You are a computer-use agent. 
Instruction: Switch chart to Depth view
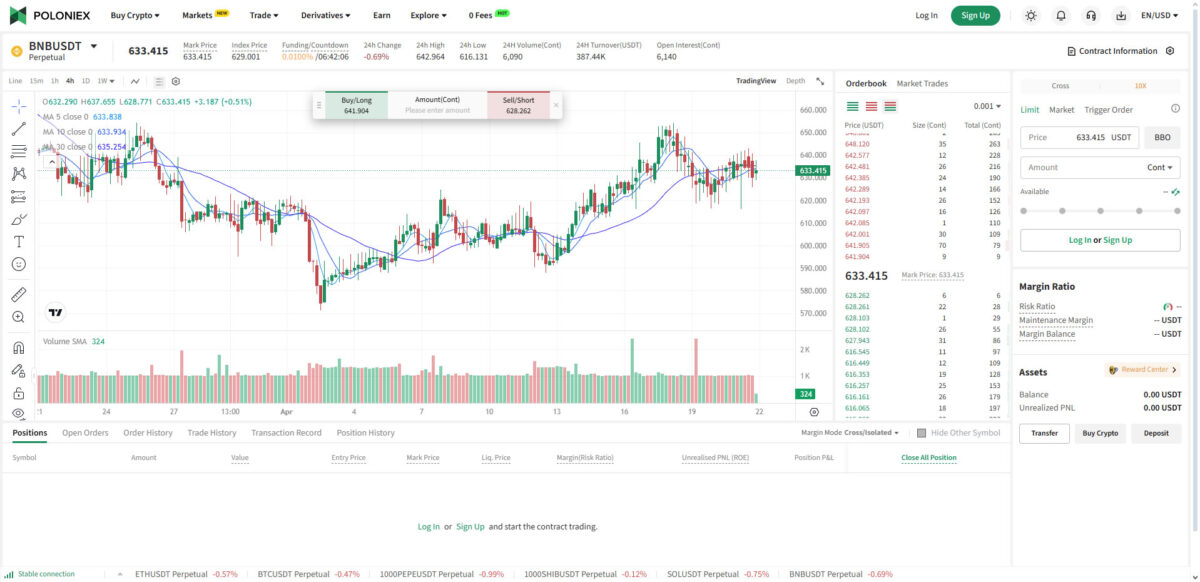(795, 81)
